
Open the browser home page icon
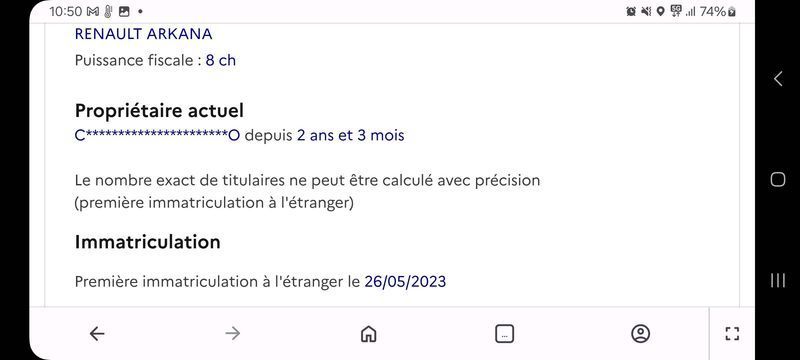pos(368,334)
